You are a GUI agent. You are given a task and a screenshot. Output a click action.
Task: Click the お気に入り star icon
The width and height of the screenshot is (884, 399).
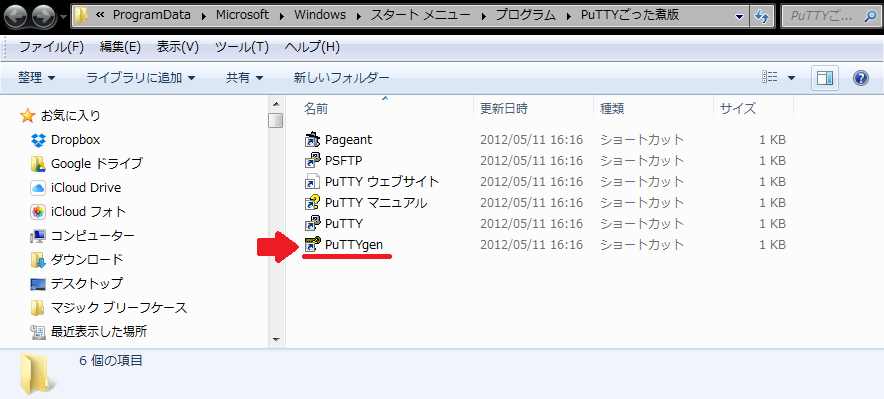pos(28,116)
